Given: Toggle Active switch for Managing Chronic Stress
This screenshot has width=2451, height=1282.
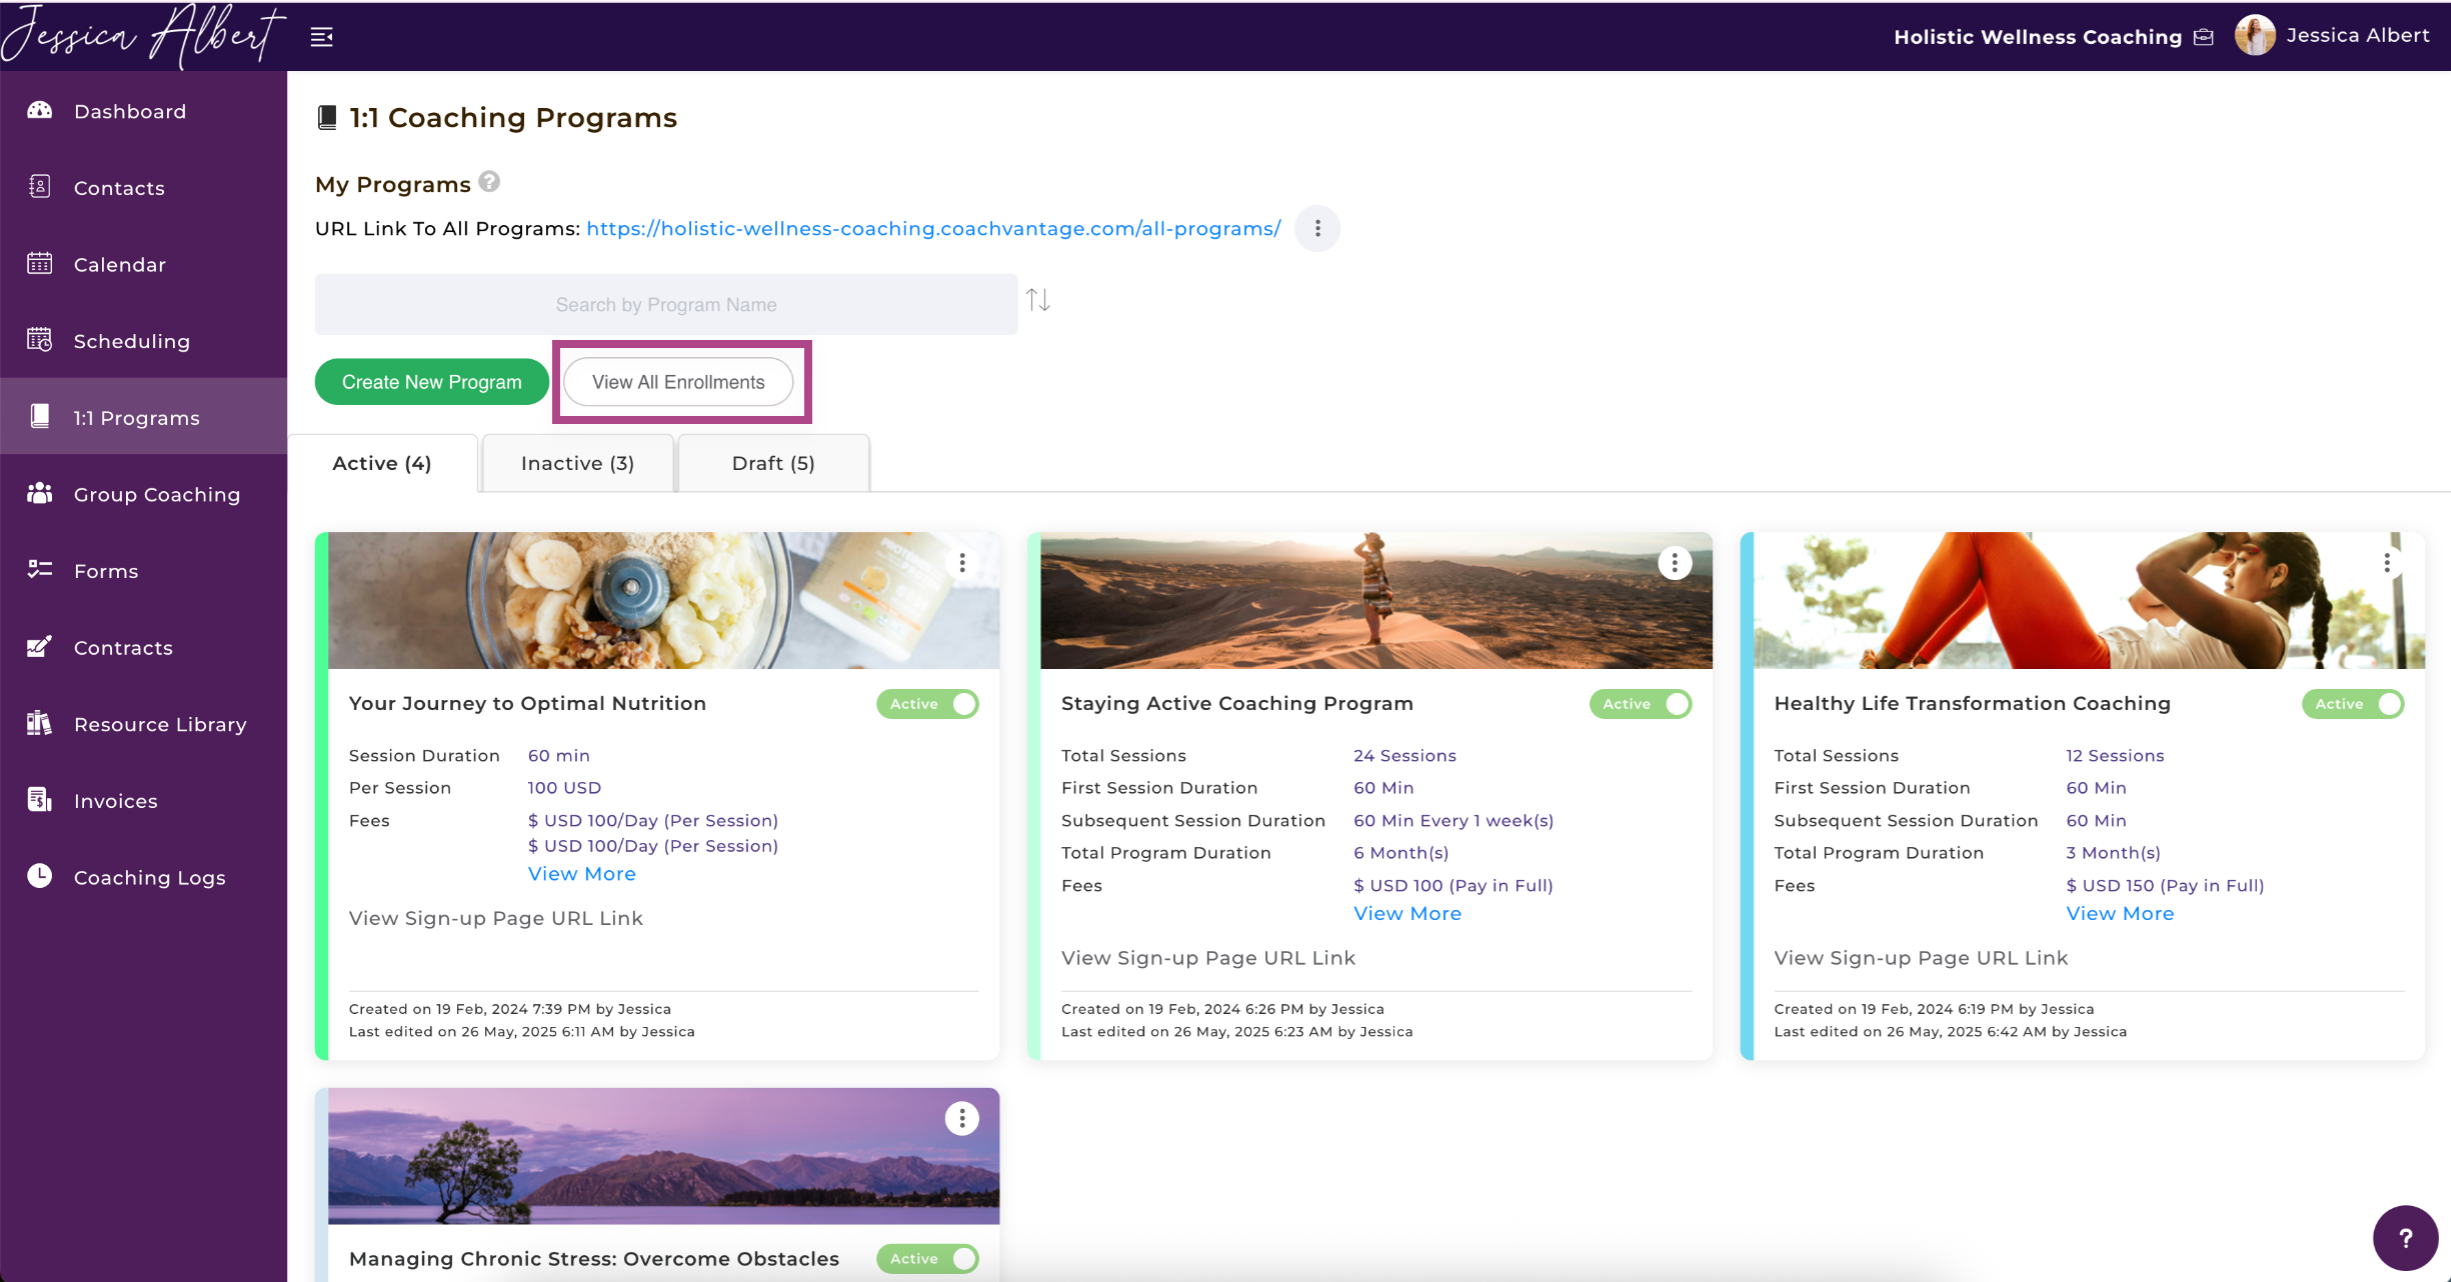Looking at the screenshot, I should pyautogui.click(x=928, y=1259).
